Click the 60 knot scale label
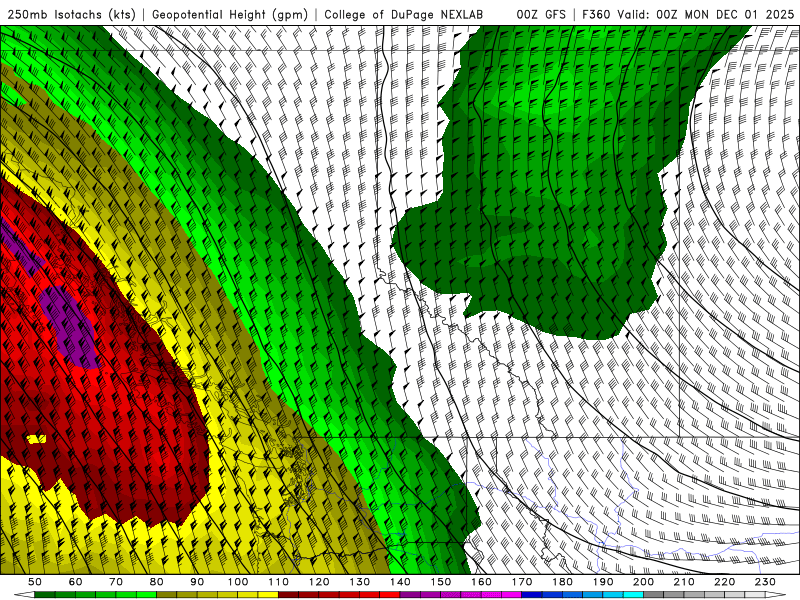 [75, 582]
